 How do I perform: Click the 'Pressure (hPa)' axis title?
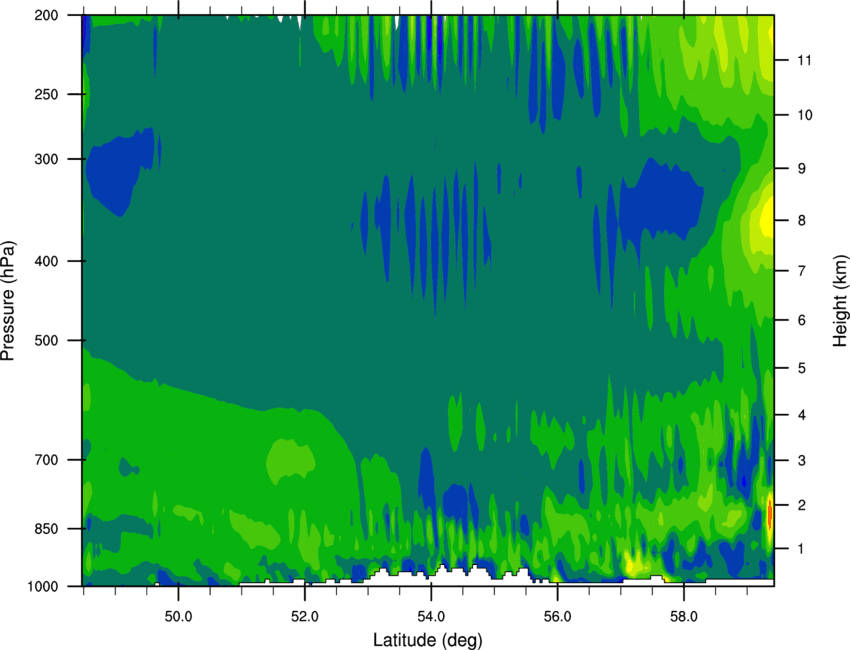tap(8, 301)
